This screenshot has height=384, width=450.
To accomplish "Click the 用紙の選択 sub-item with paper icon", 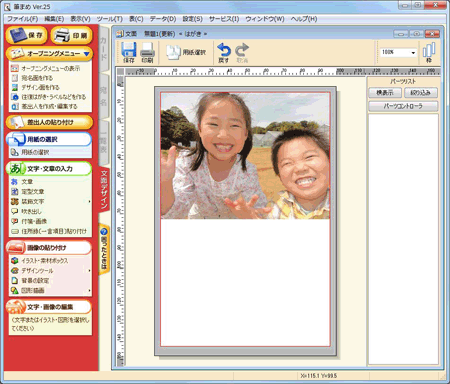I will 30,152.
